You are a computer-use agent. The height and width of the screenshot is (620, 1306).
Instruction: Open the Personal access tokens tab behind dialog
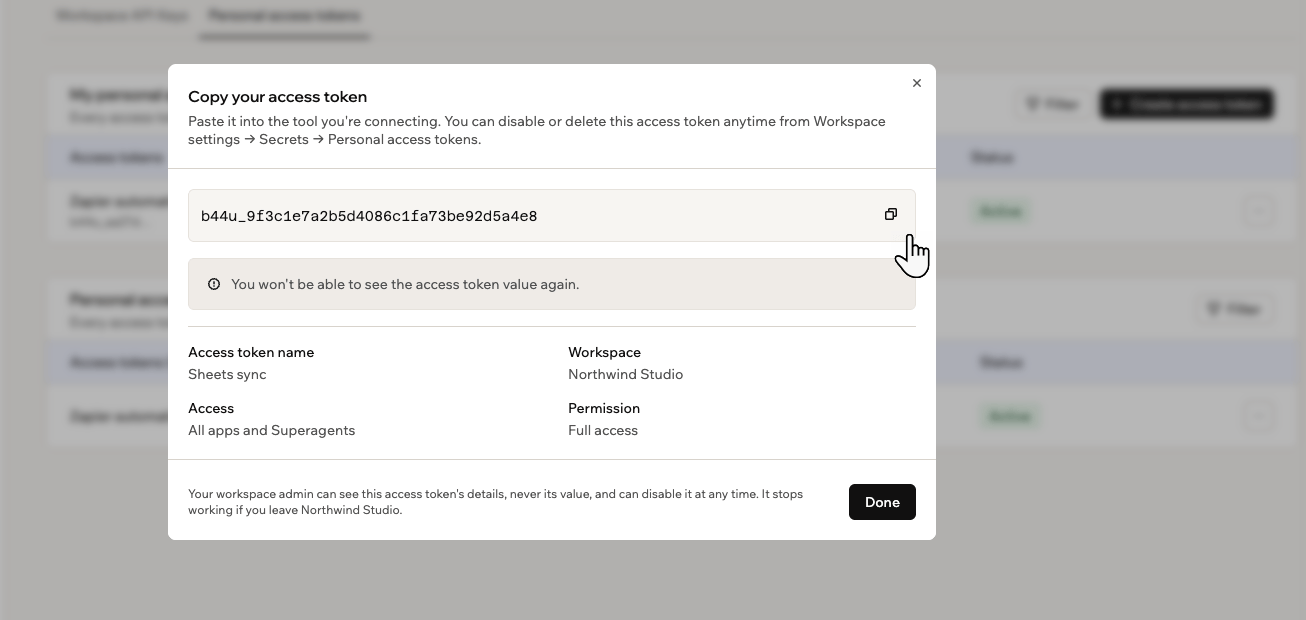pos(284,16)
